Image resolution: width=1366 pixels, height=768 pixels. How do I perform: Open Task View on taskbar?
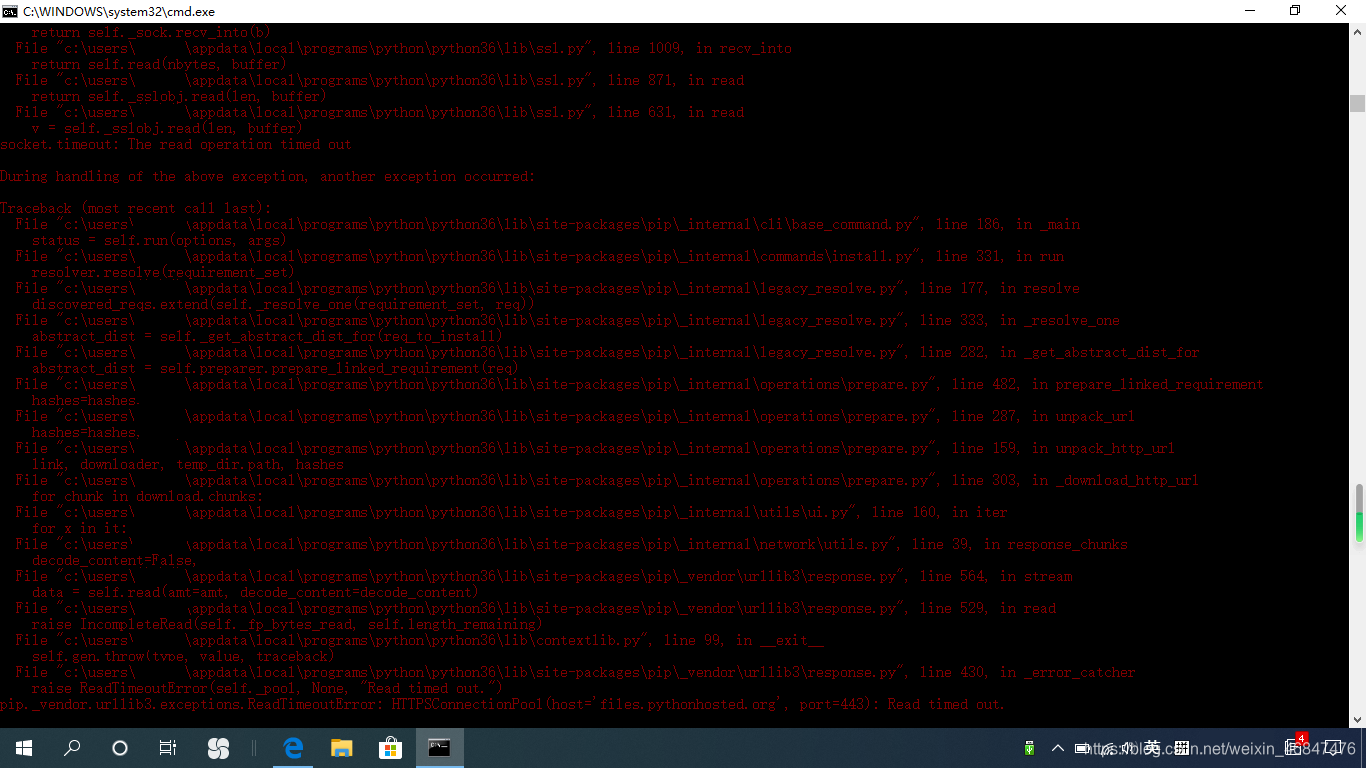168,748
